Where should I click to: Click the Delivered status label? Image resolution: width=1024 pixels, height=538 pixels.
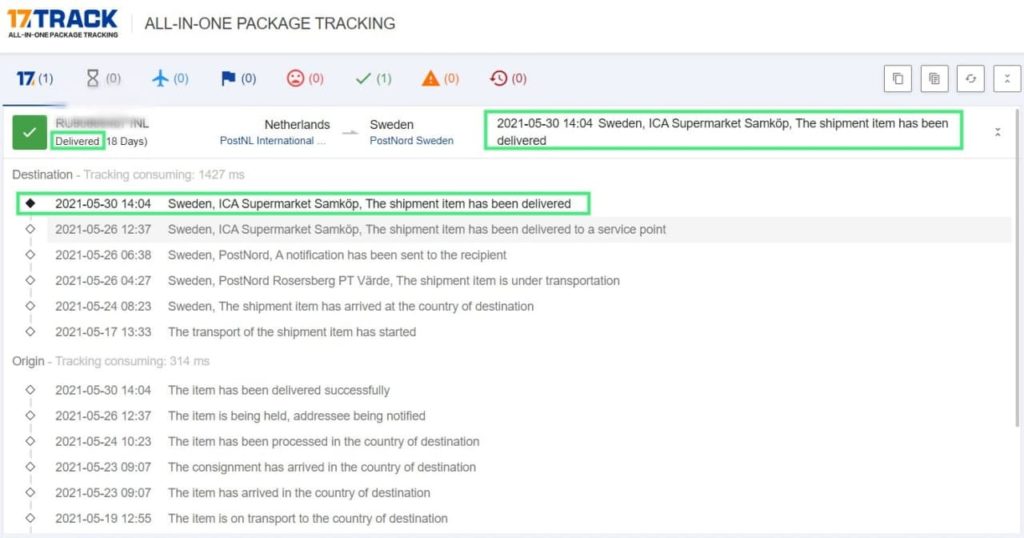pyautogui.click(x=77, y=141)
